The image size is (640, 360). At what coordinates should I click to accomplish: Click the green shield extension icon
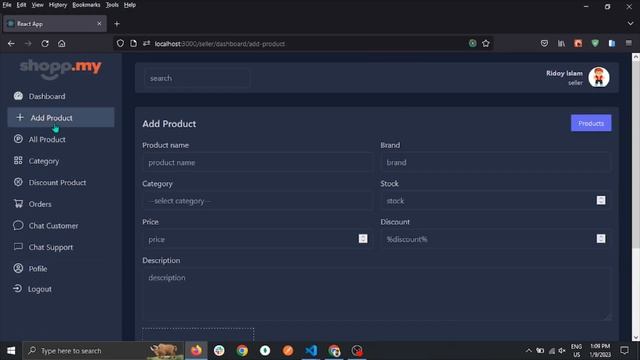[x=595, y=43]
